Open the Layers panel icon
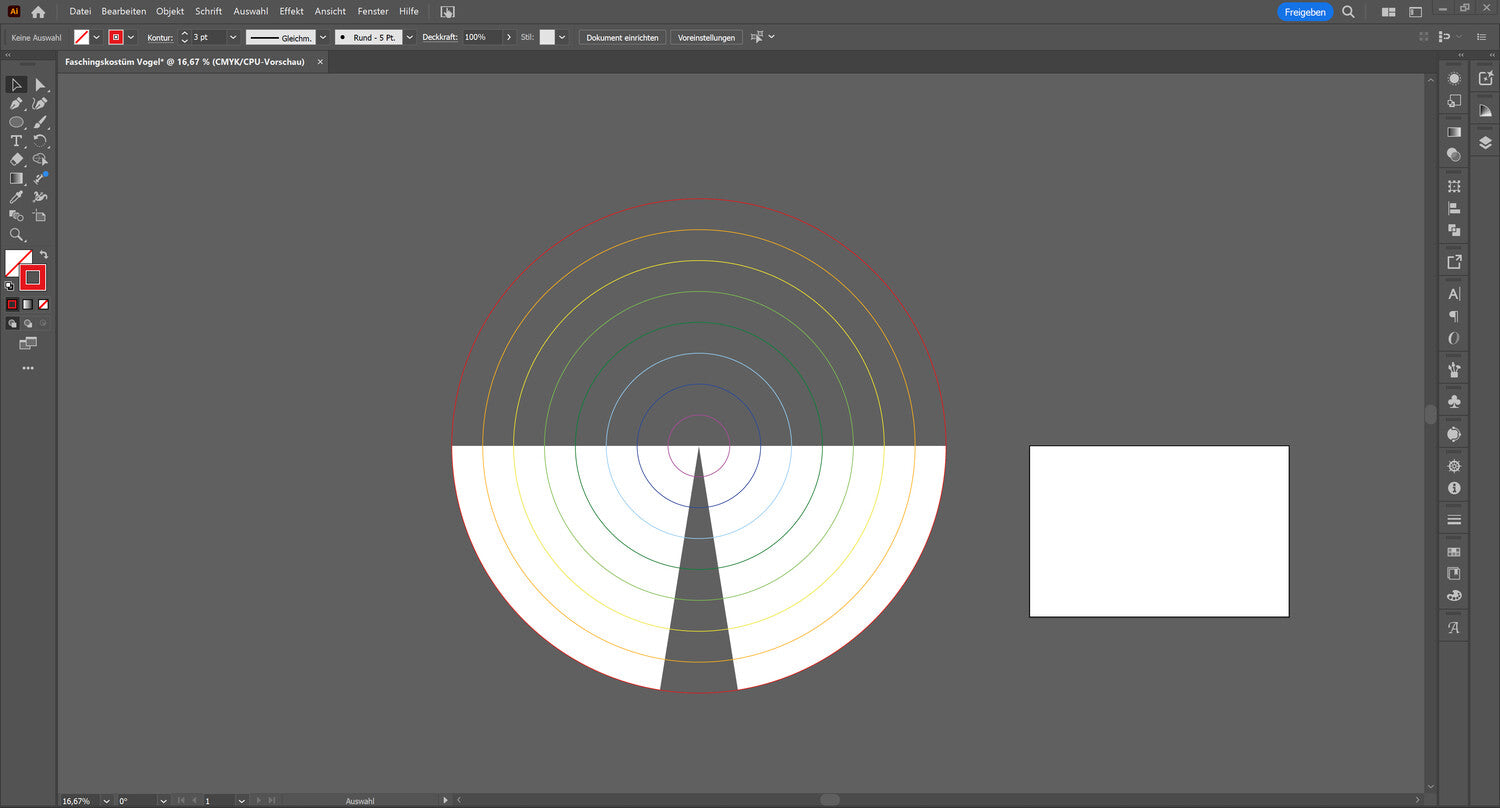This screenshot has height=808, width=1500. coord(1485,143)
